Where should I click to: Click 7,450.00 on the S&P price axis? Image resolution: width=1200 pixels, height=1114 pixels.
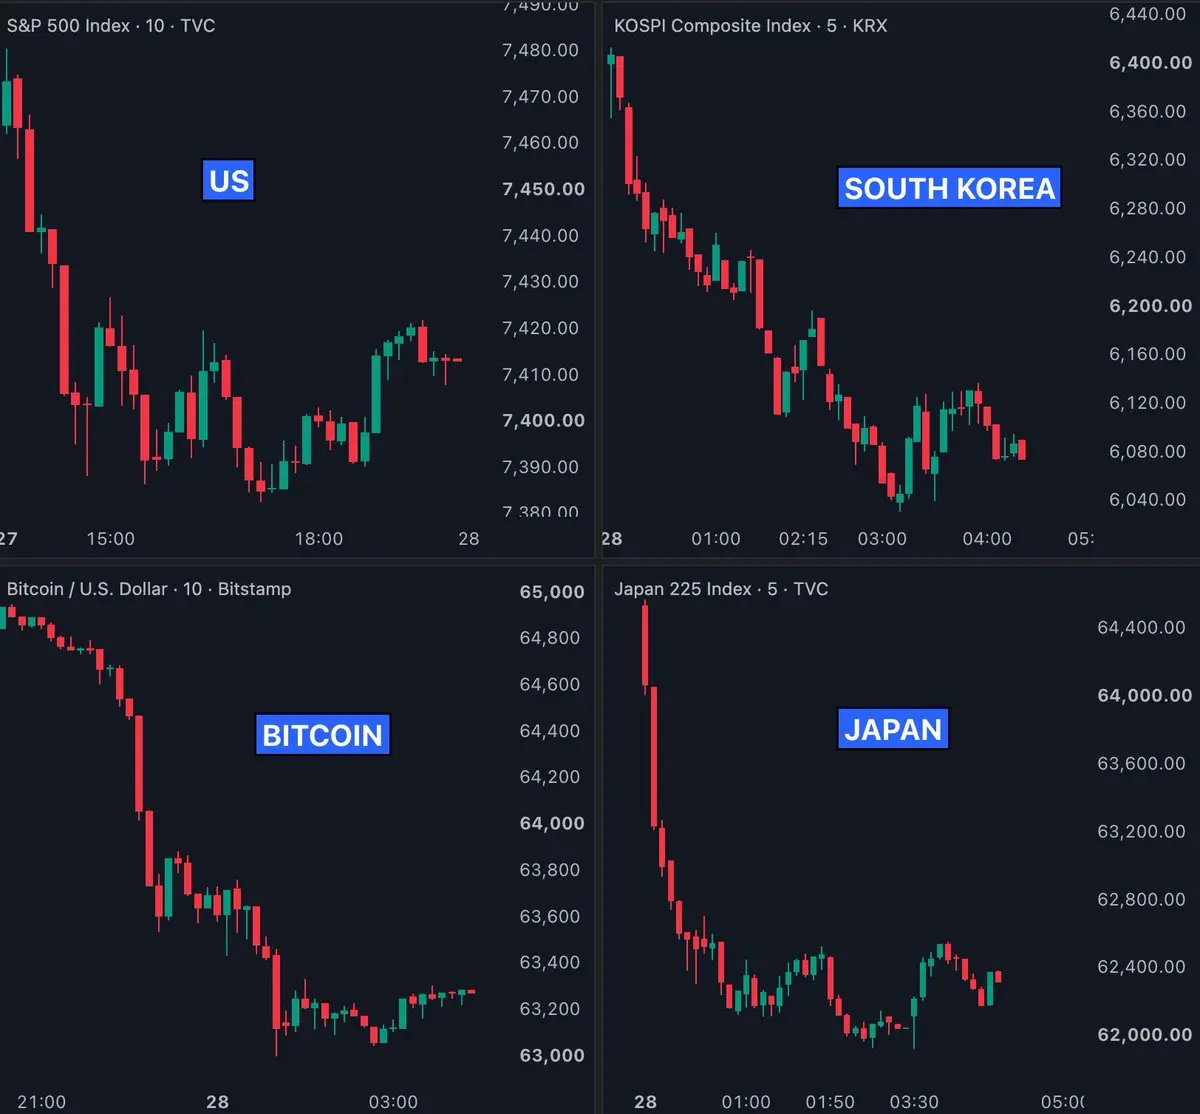[x=543, y=189]
